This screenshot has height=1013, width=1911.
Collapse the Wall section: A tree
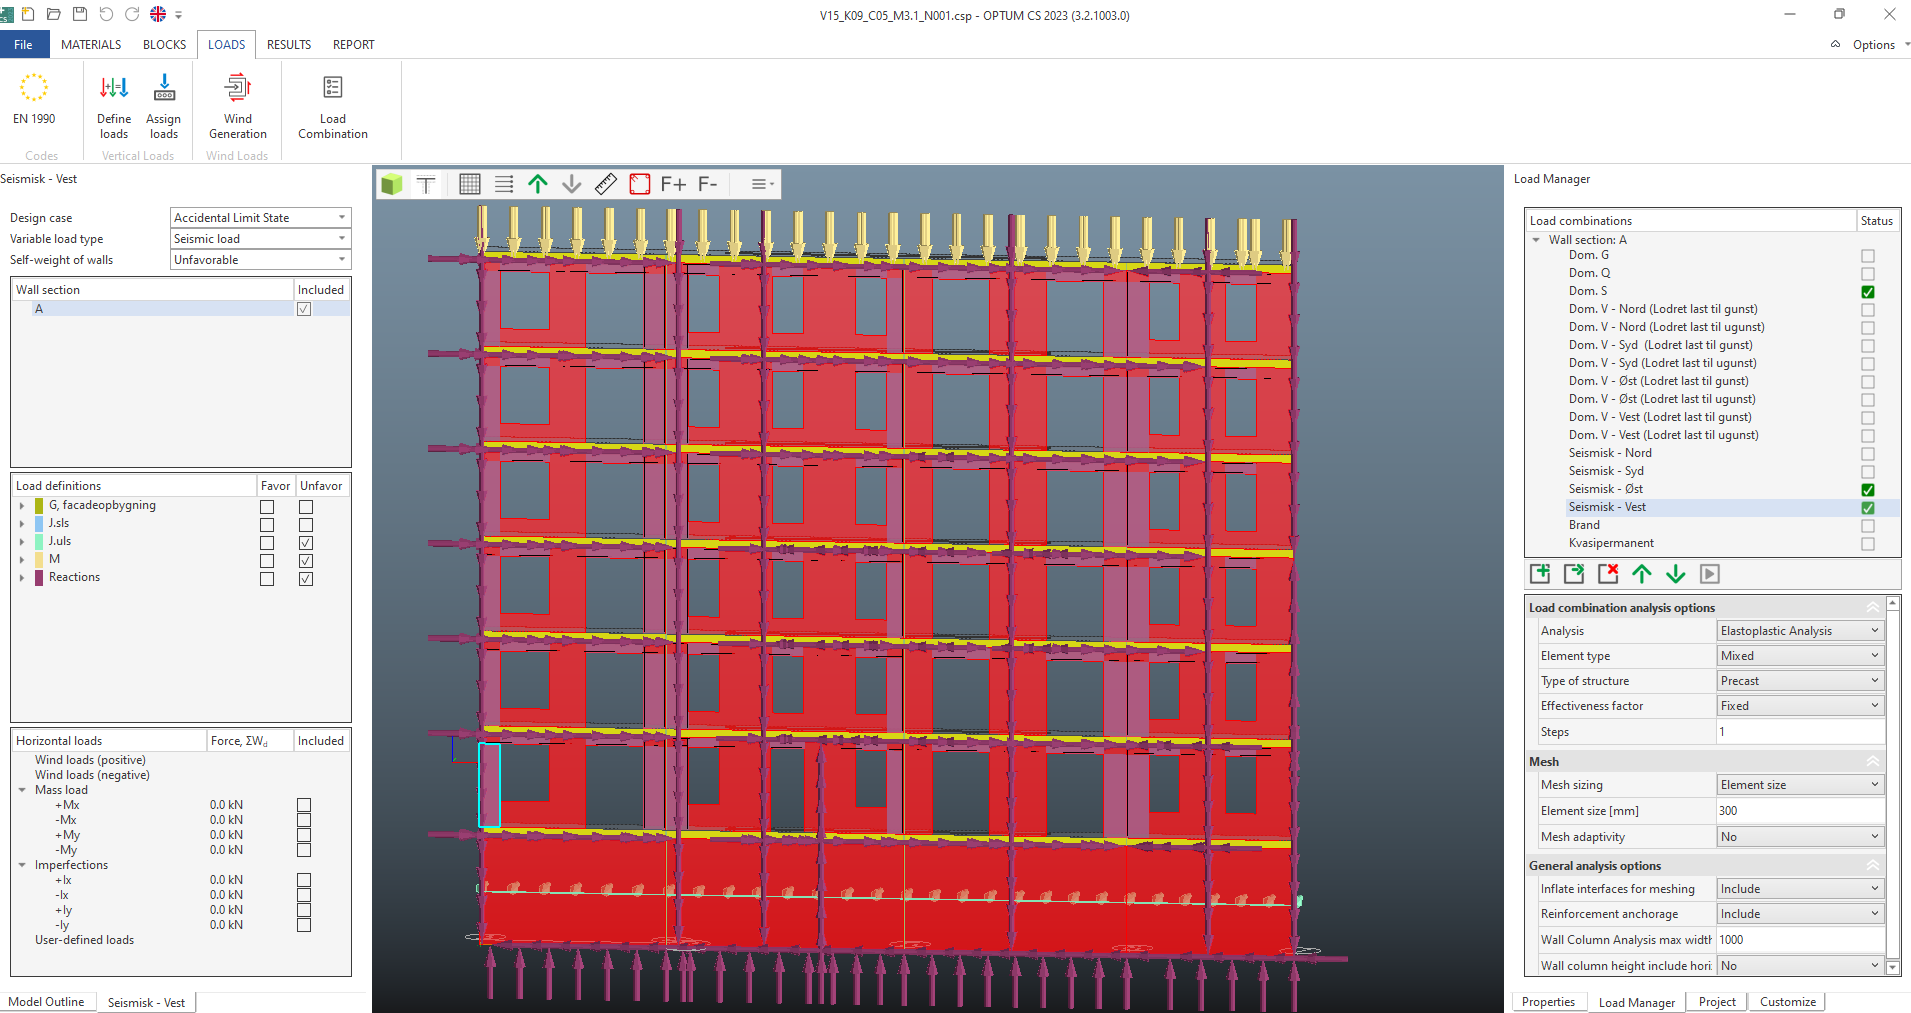[1536, 239]
